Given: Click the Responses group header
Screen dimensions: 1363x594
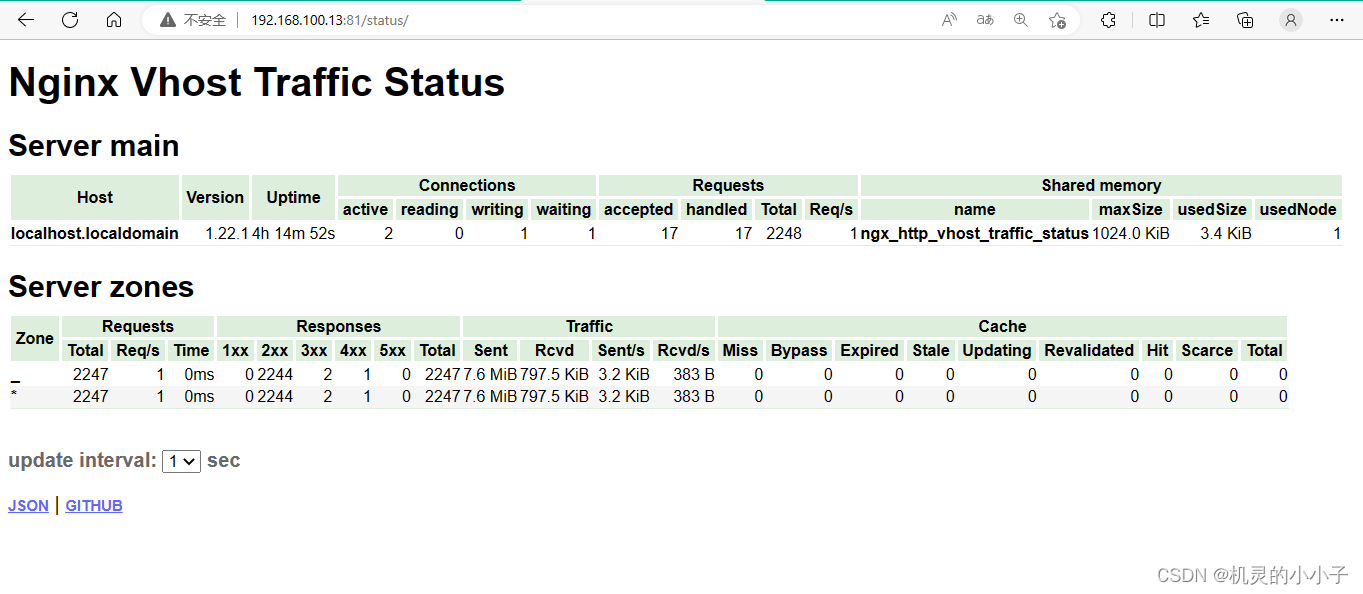Looking at the screenshot, I should (x=338, y=326).
